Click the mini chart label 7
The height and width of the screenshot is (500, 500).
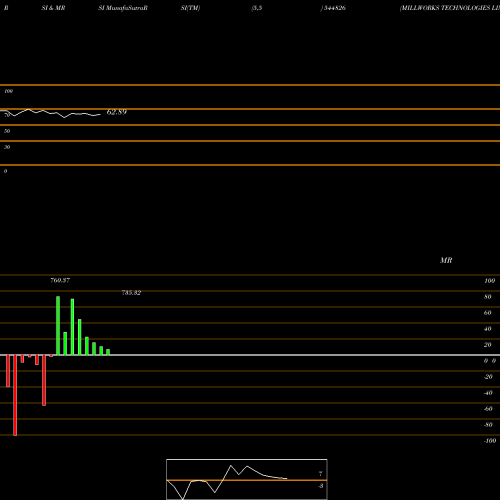tap(321, 474)
